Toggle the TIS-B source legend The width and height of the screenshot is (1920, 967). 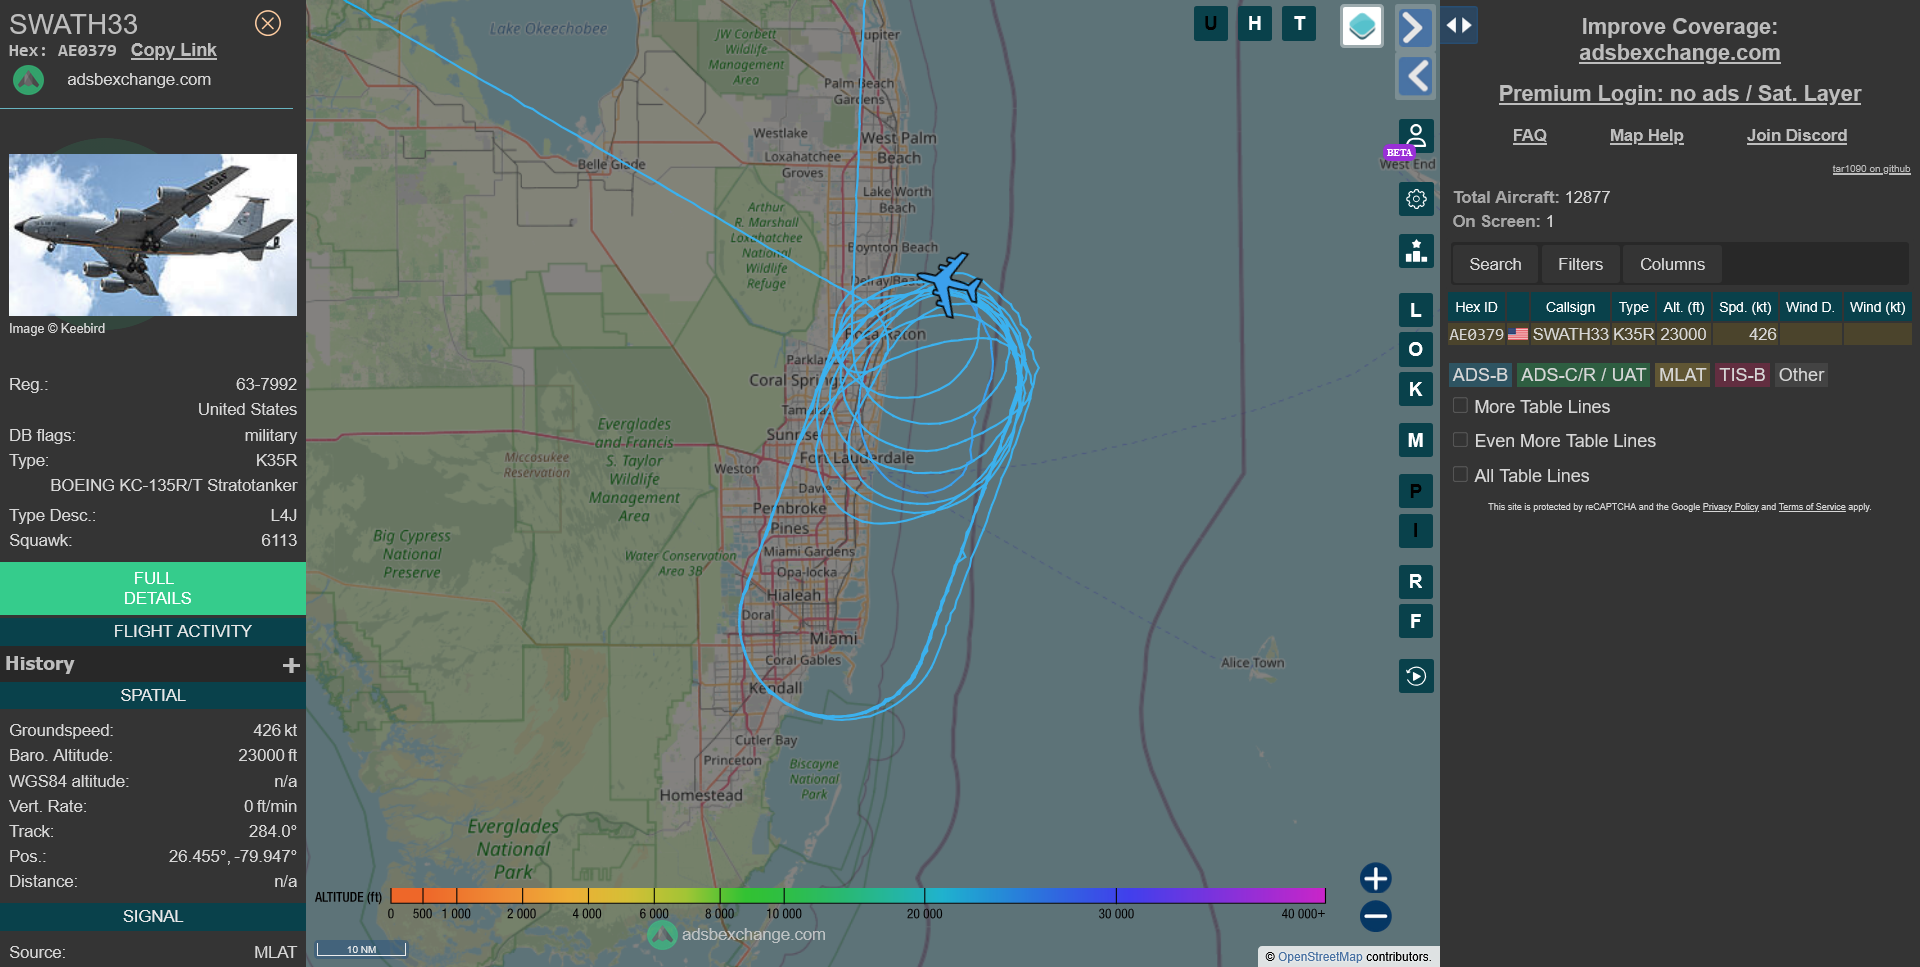pyautogui.click(x=1742, y=375)
